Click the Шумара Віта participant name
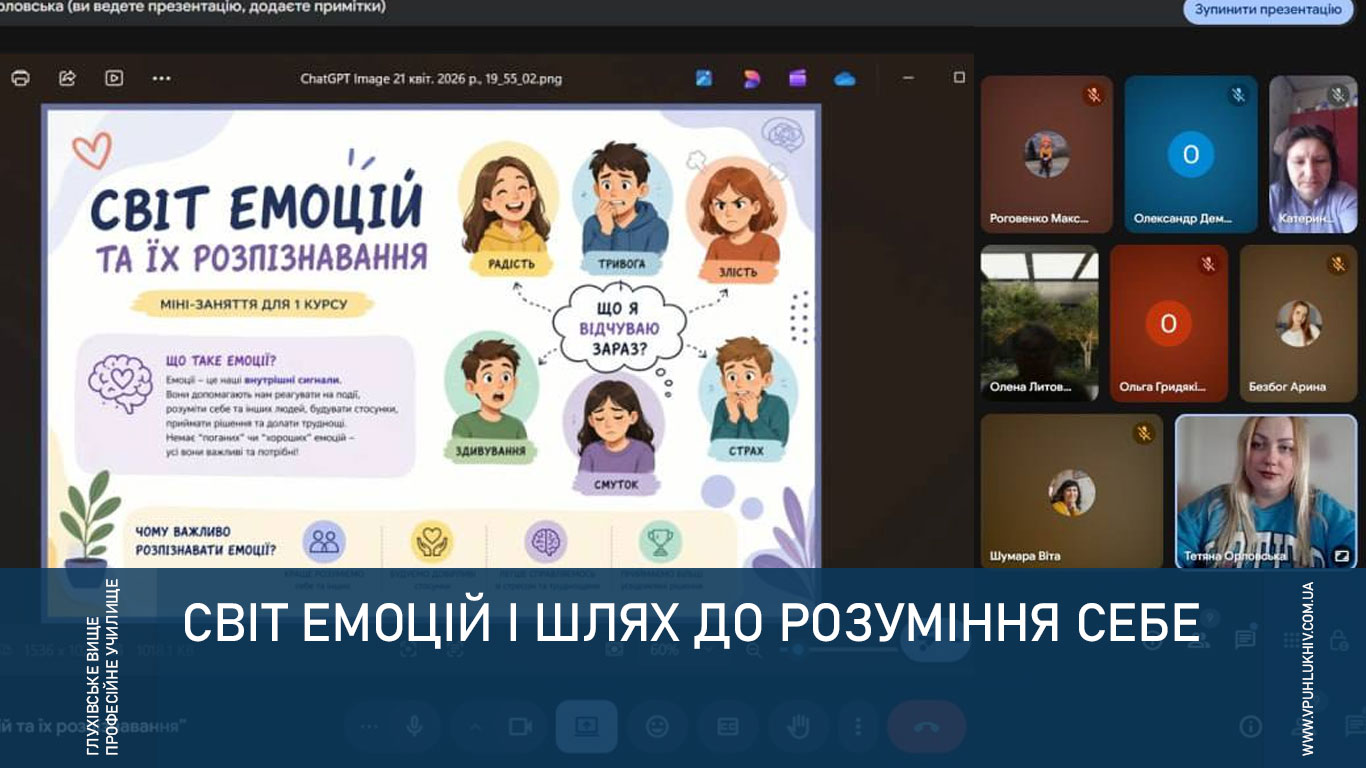The image size is (1366, 768). (1025, 556)
